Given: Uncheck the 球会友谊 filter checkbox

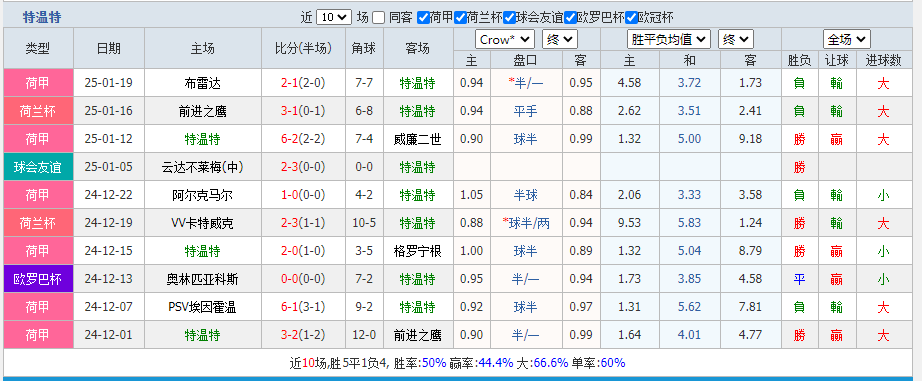Looking at the screenshot, I should click(x=510, y=18).
